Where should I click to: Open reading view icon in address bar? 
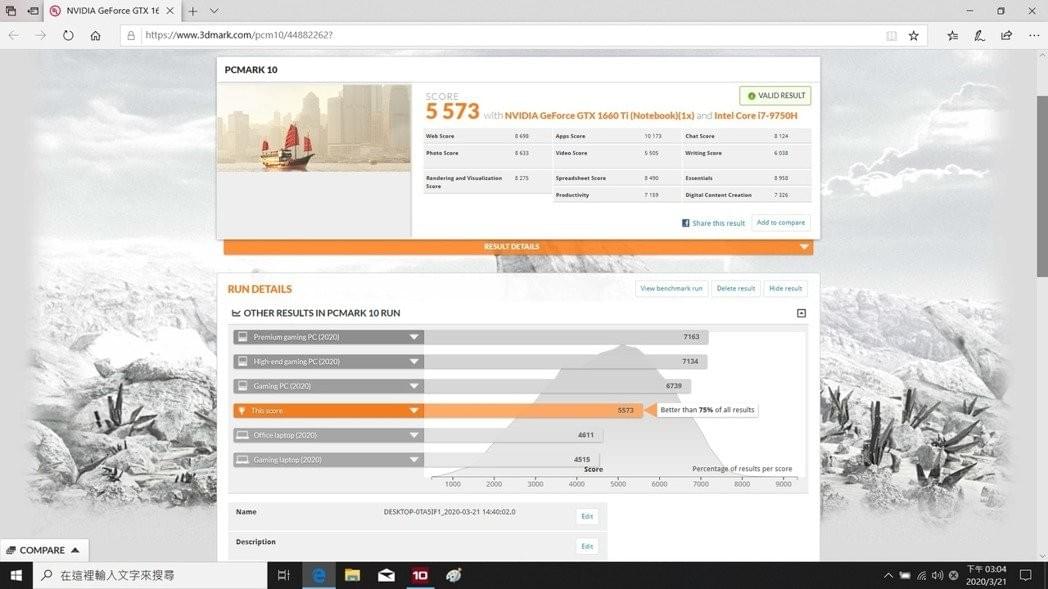891,35
